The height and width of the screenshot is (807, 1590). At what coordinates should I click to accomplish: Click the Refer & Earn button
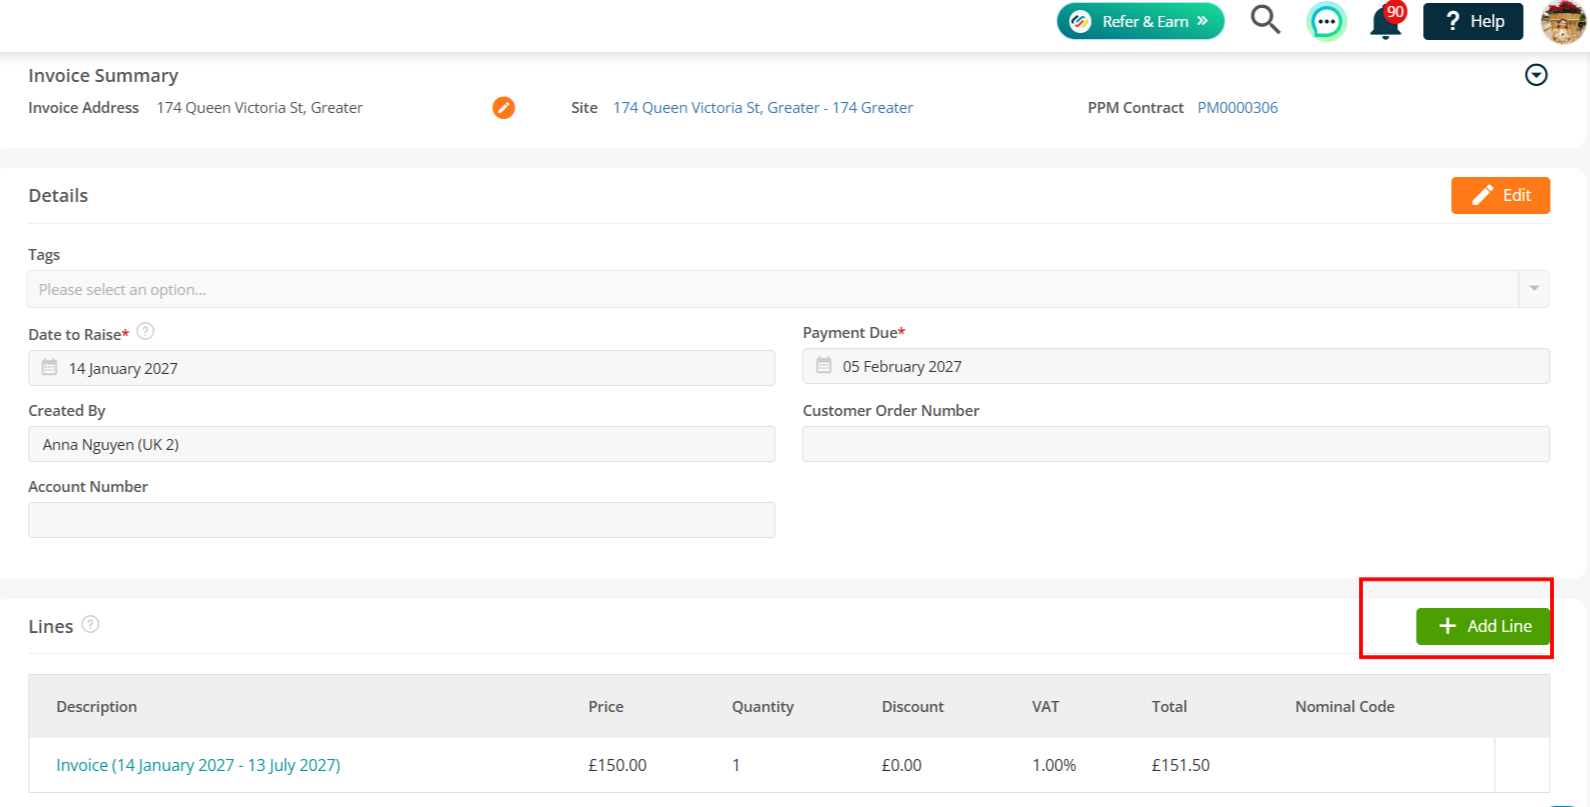pos(1140,21)
